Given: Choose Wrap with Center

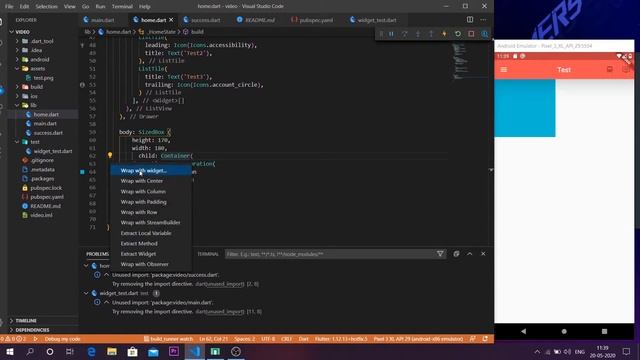Looking at the screenshot, I should pyautogui.click(x=142, y=181).
